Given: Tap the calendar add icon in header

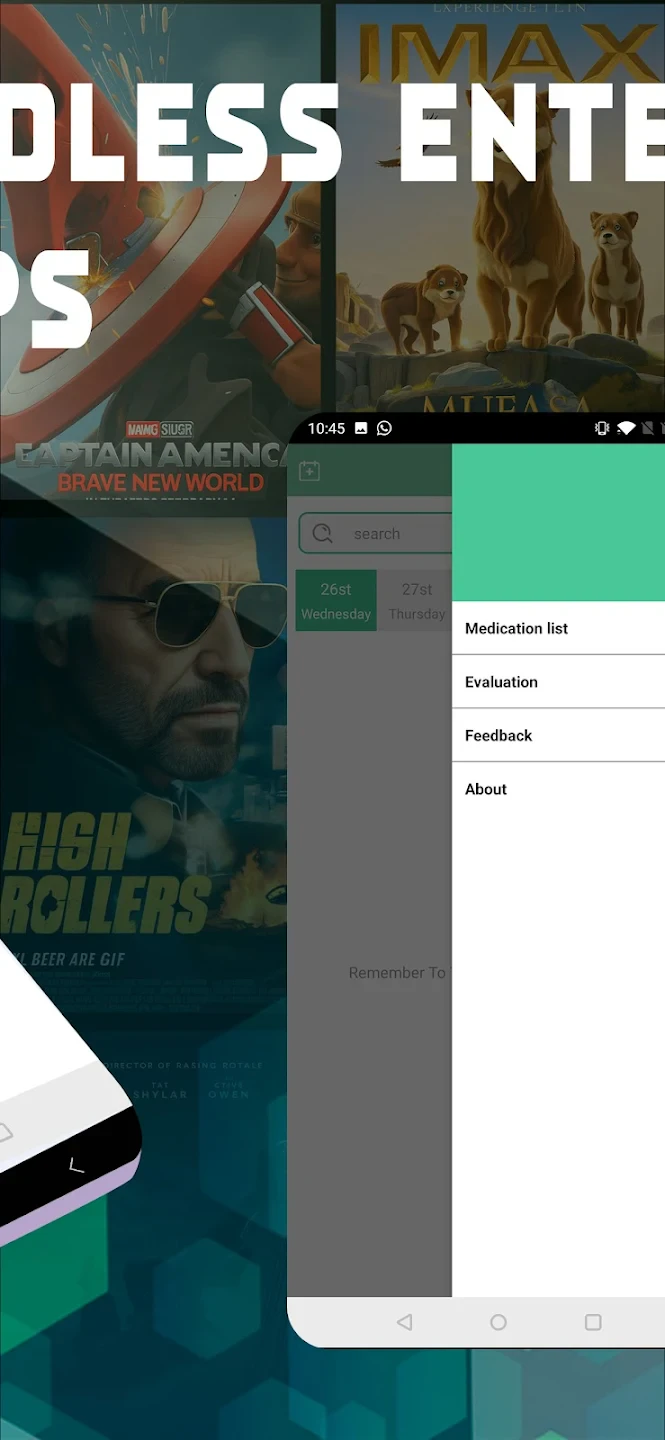Looking at the screenshot, I should pyautogui.click(x=309, y=471).
